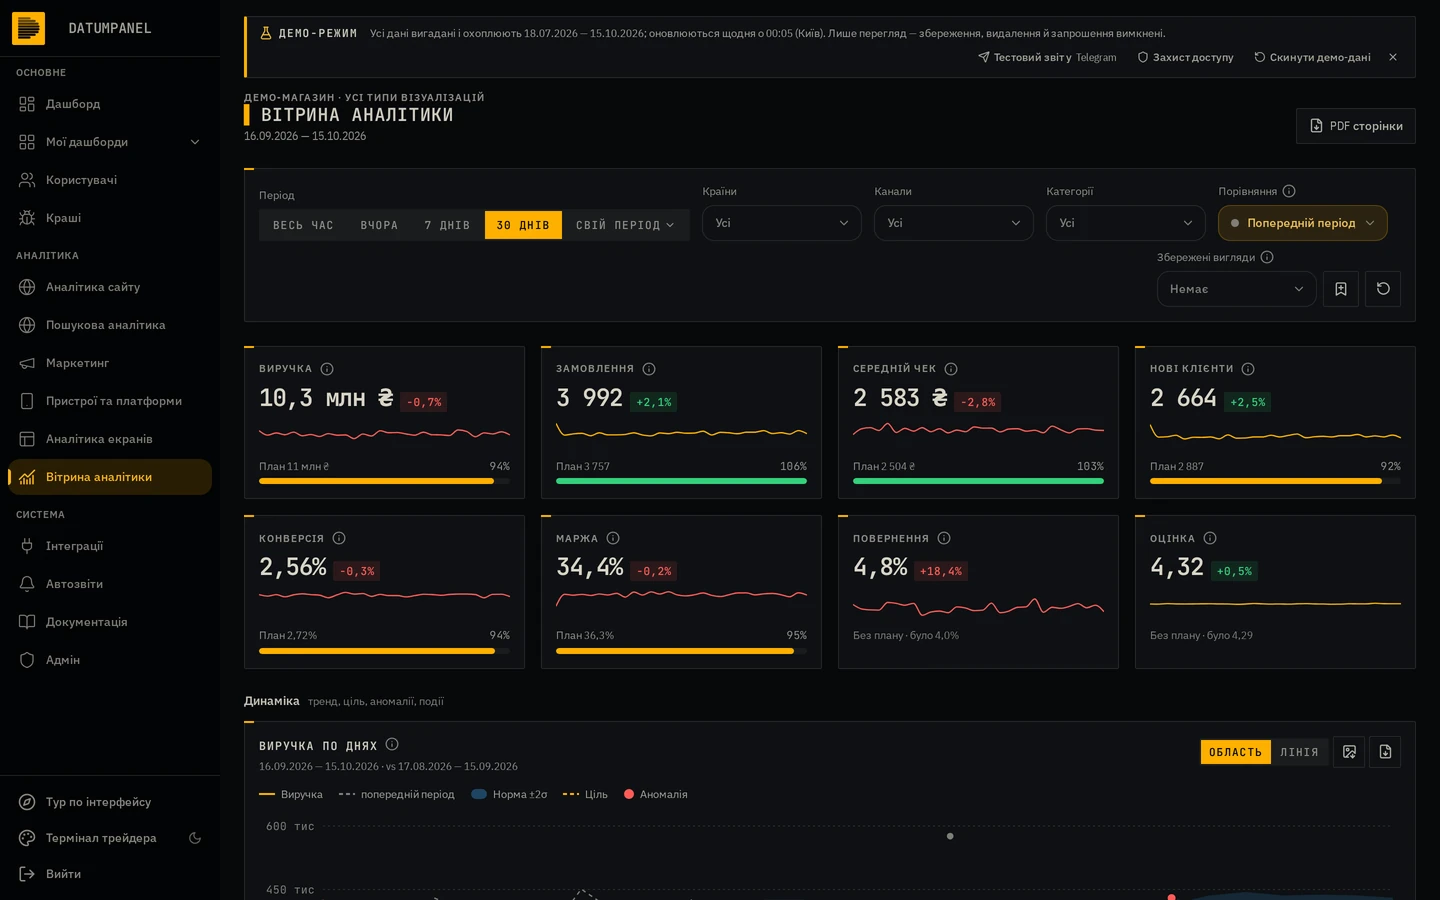This screenshot has height=900, width=1440.
Task: Click Скинути демо-дані link
Action: [1312, 57]
